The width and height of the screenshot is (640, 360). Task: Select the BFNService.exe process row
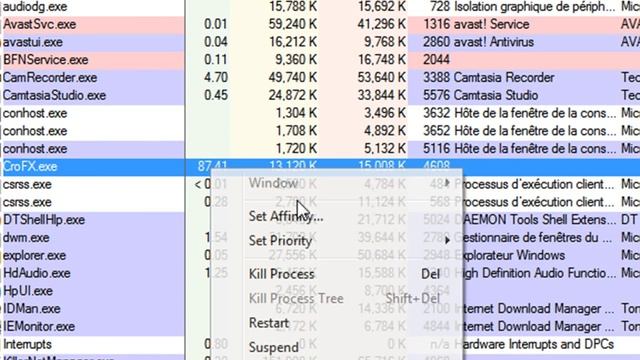point(320,60)
